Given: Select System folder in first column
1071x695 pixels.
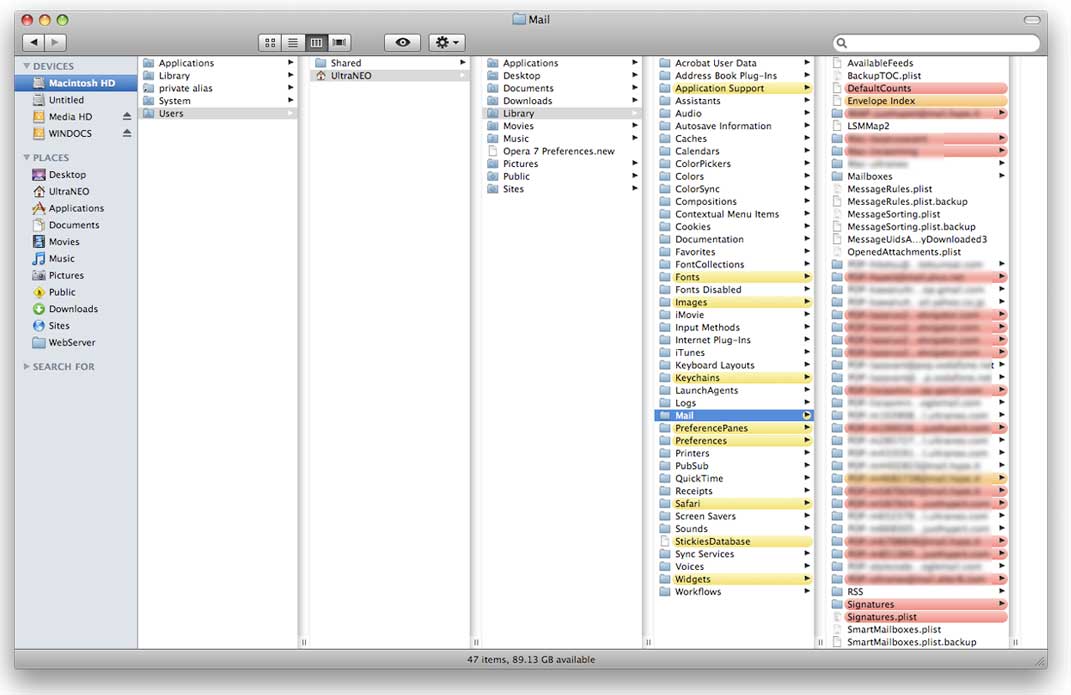Looking at the screenshot, I should click(x=218, y=101).
